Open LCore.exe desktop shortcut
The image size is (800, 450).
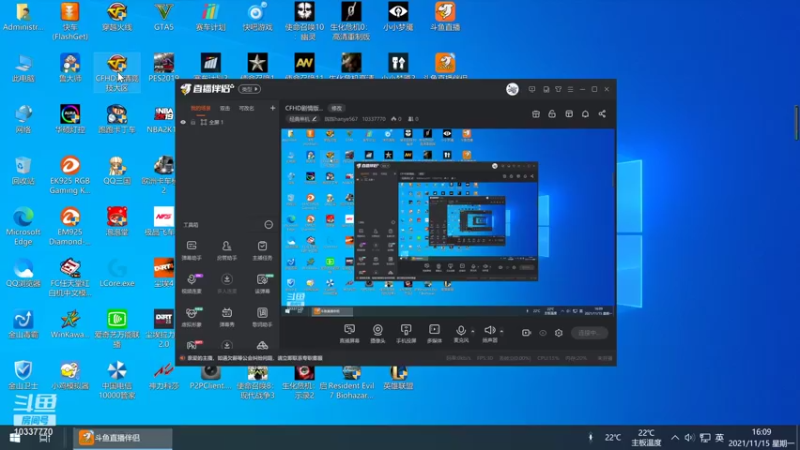117,273
